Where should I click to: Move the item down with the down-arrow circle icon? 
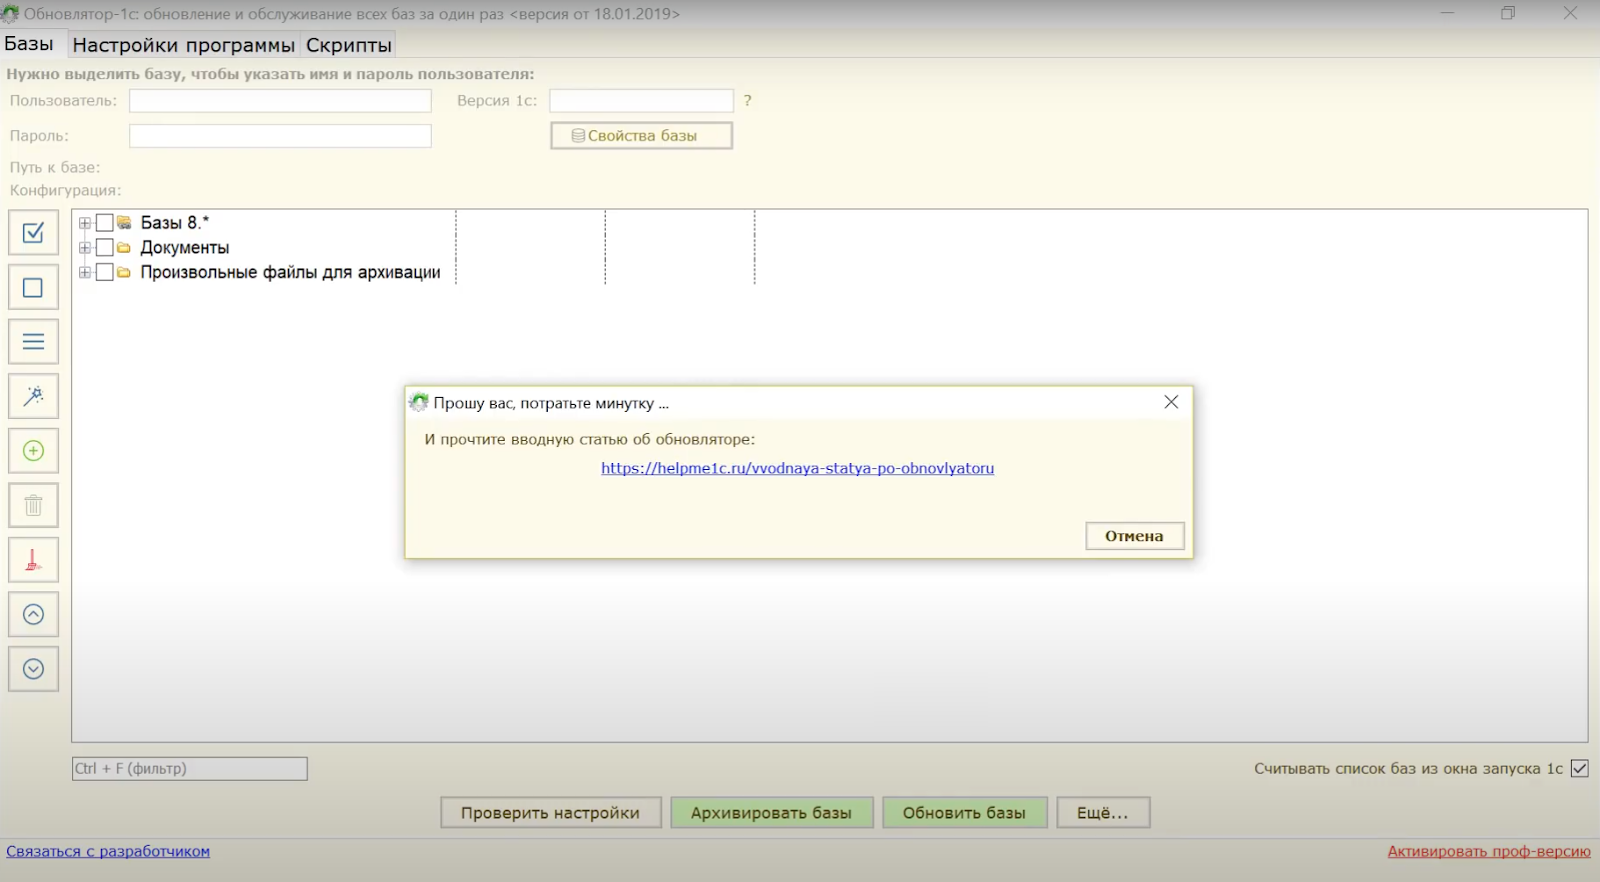click(x=33, y=669)
